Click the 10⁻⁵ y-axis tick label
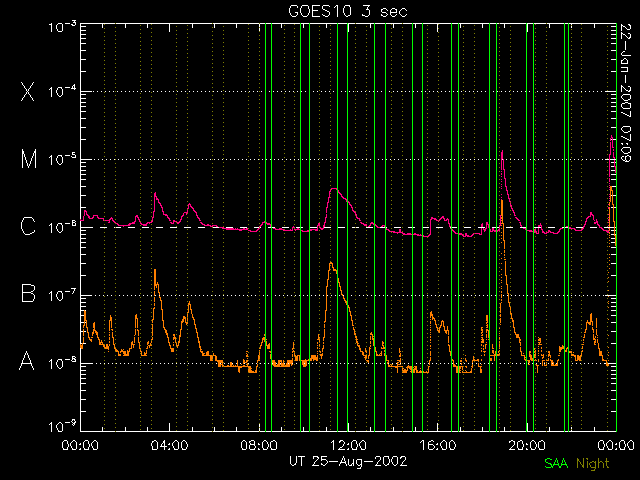The width and height of the screenshot is (640, 480). pyautogui.click(x=62, y=159)
